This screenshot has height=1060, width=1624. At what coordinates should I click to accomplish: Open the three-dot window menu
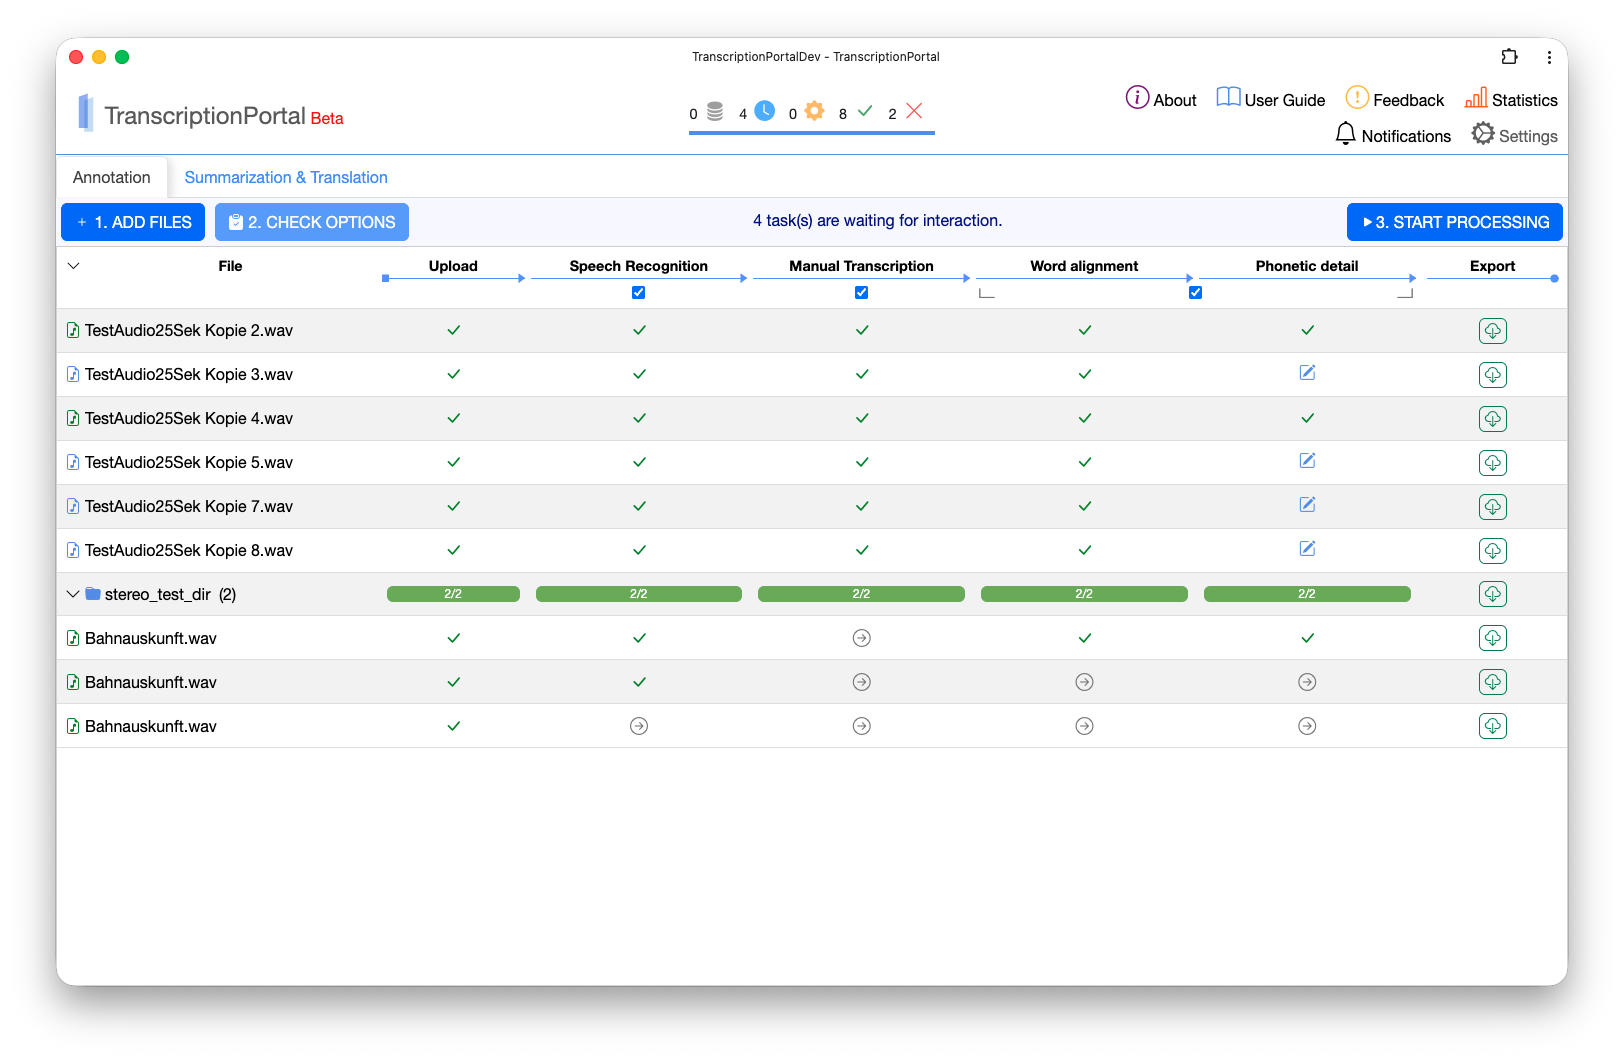pos(1549,58)
